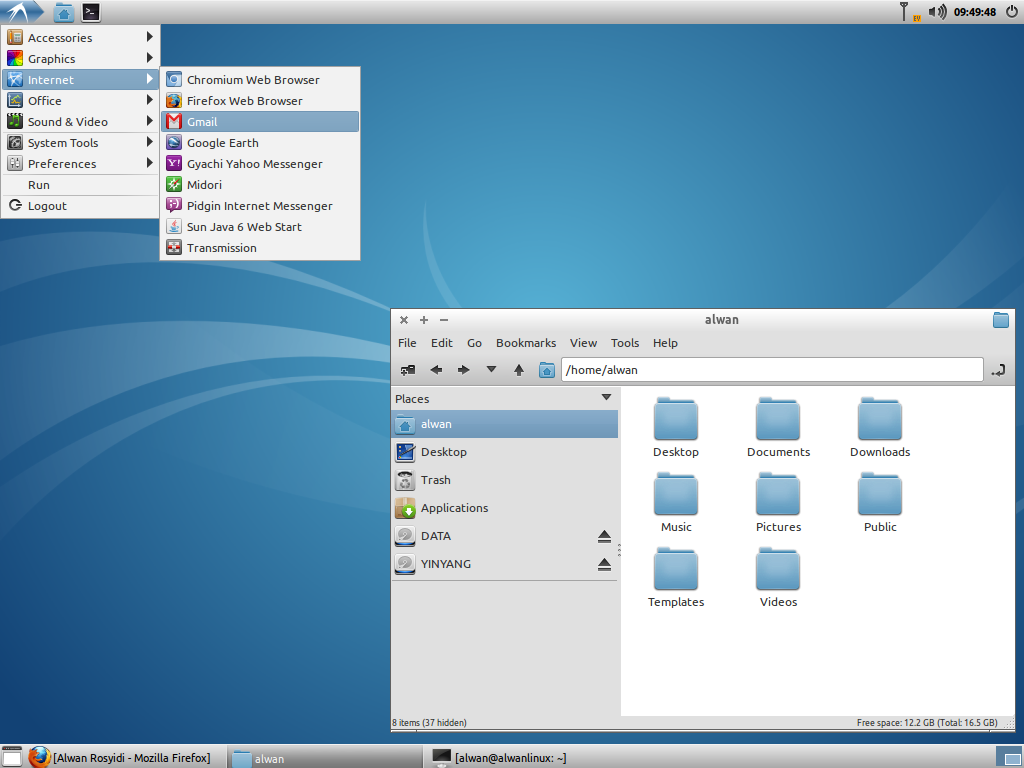The image size is (1024, 768).
Task: Click the jump-to-path button beside the address bar
Action: (x=998, y=370)
